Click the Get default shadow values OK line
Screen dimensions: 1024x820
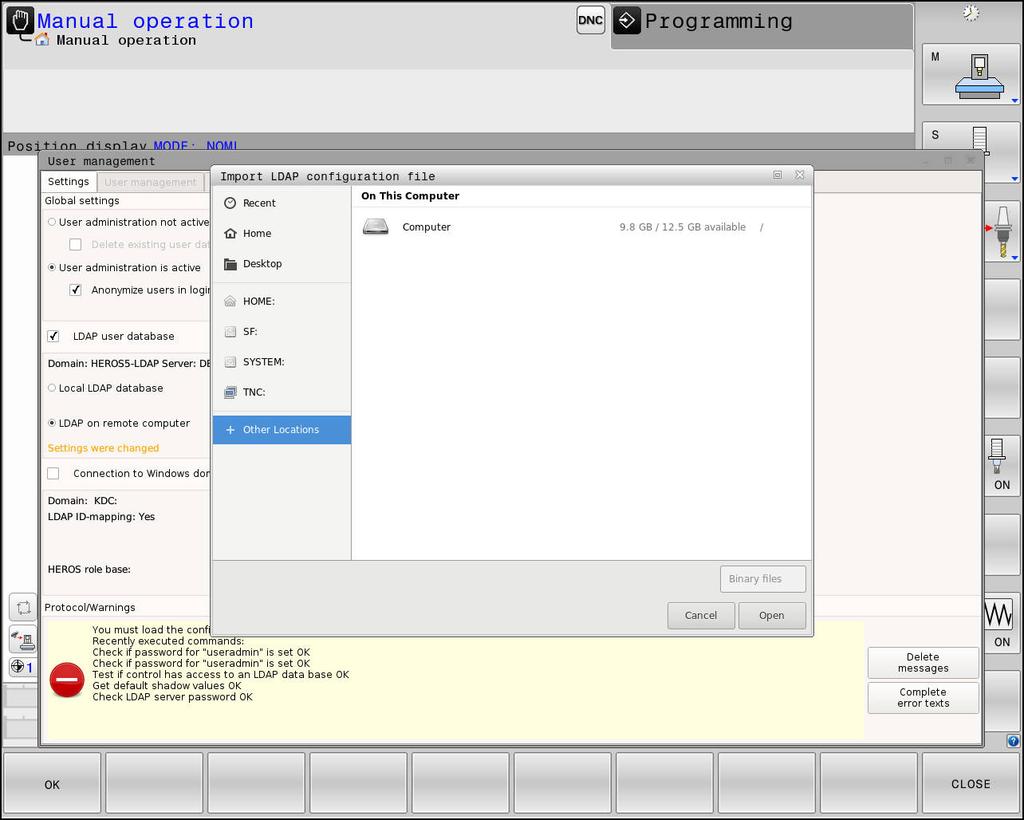pos(167,686)
